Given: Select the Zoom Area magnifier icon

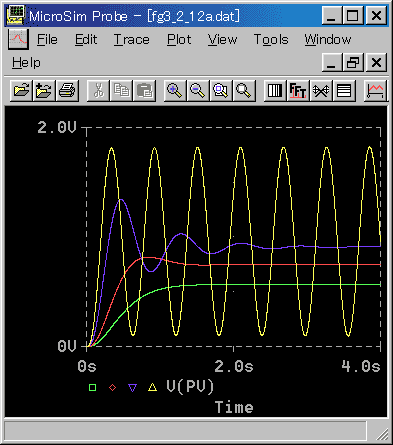Looking at the screenshot, I should click(x=221, y=90).
